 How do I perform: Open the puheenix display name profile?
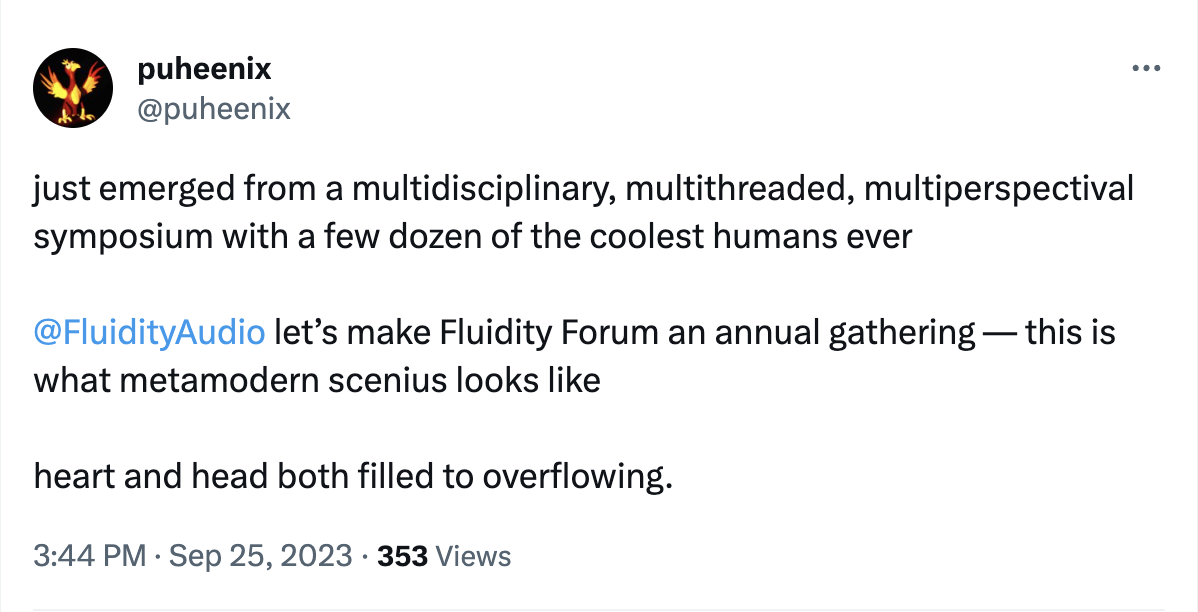[202, 69]
